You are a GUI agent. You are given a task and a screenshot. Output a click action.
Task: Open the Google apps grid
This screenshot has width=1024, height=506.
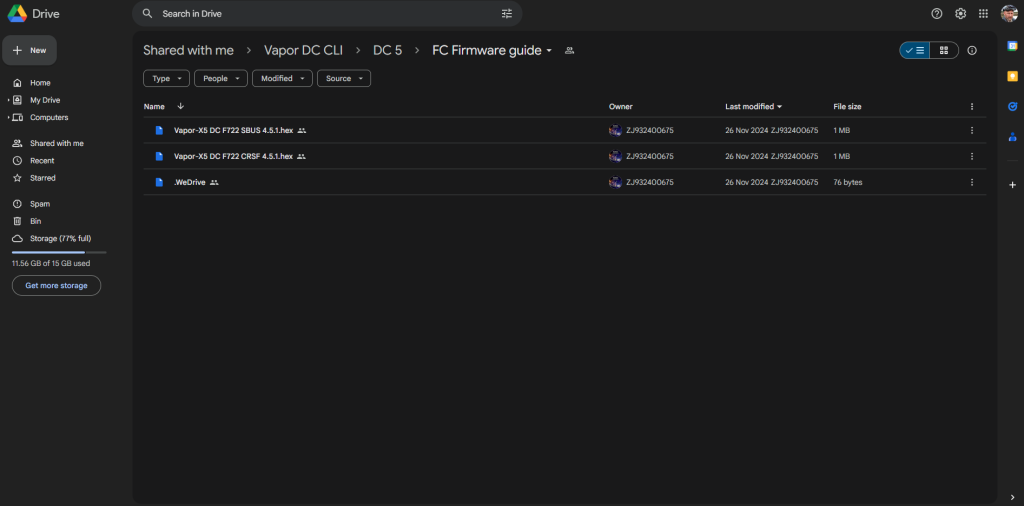(x=984, y=14)
